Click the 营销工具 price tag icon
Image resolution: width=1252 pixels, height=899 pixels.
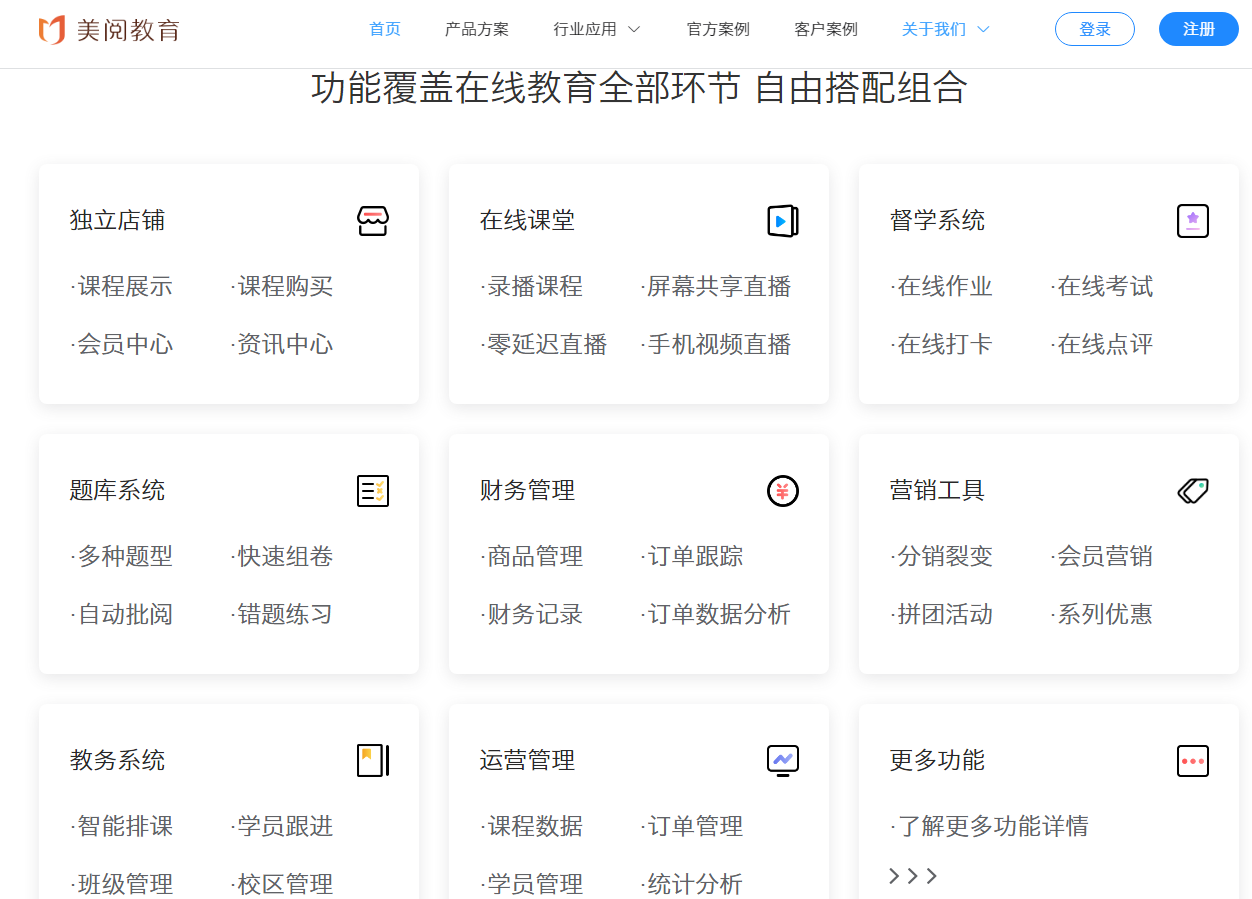click(x=1193, y=491)
